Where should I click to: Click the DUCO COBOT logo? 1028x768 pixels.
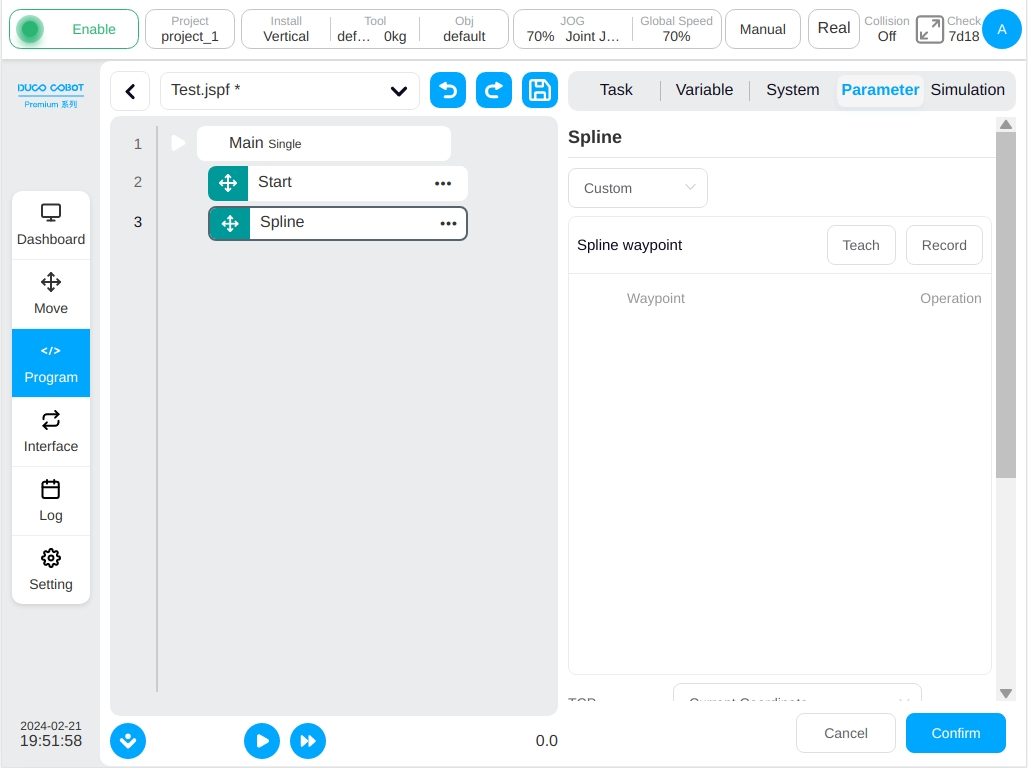[50, 94]
